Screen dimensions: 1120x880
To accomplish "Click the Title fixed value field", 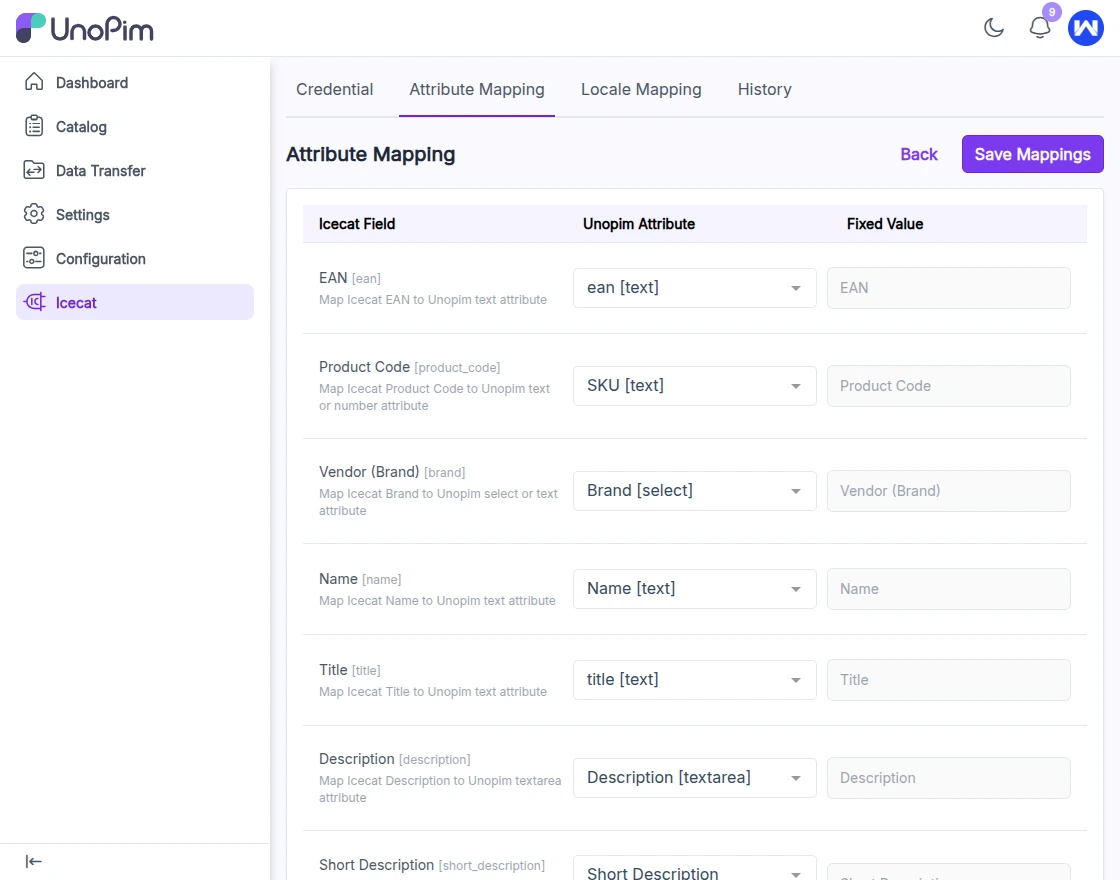I will [949, 679].
